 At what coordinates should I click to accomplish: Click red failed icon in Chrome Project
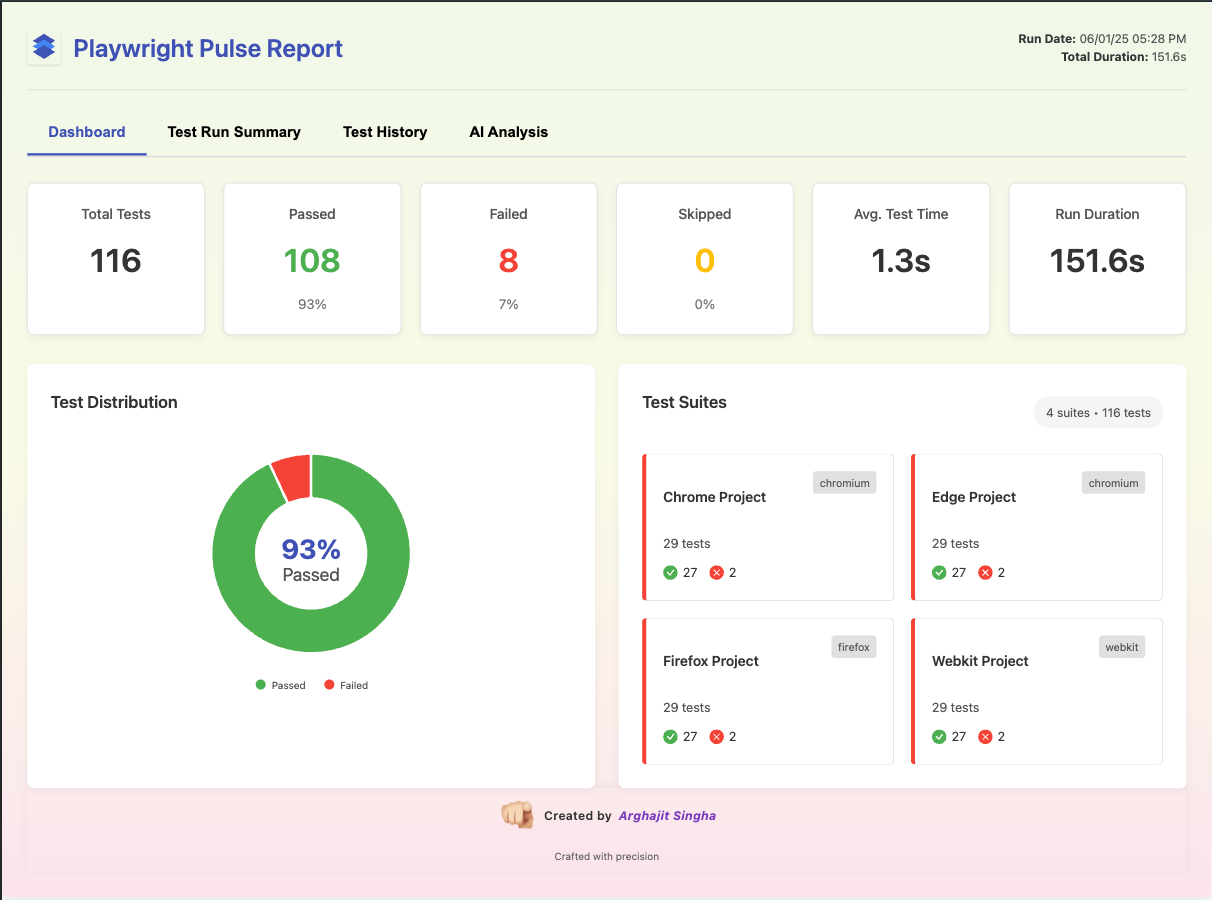(717, 573)
